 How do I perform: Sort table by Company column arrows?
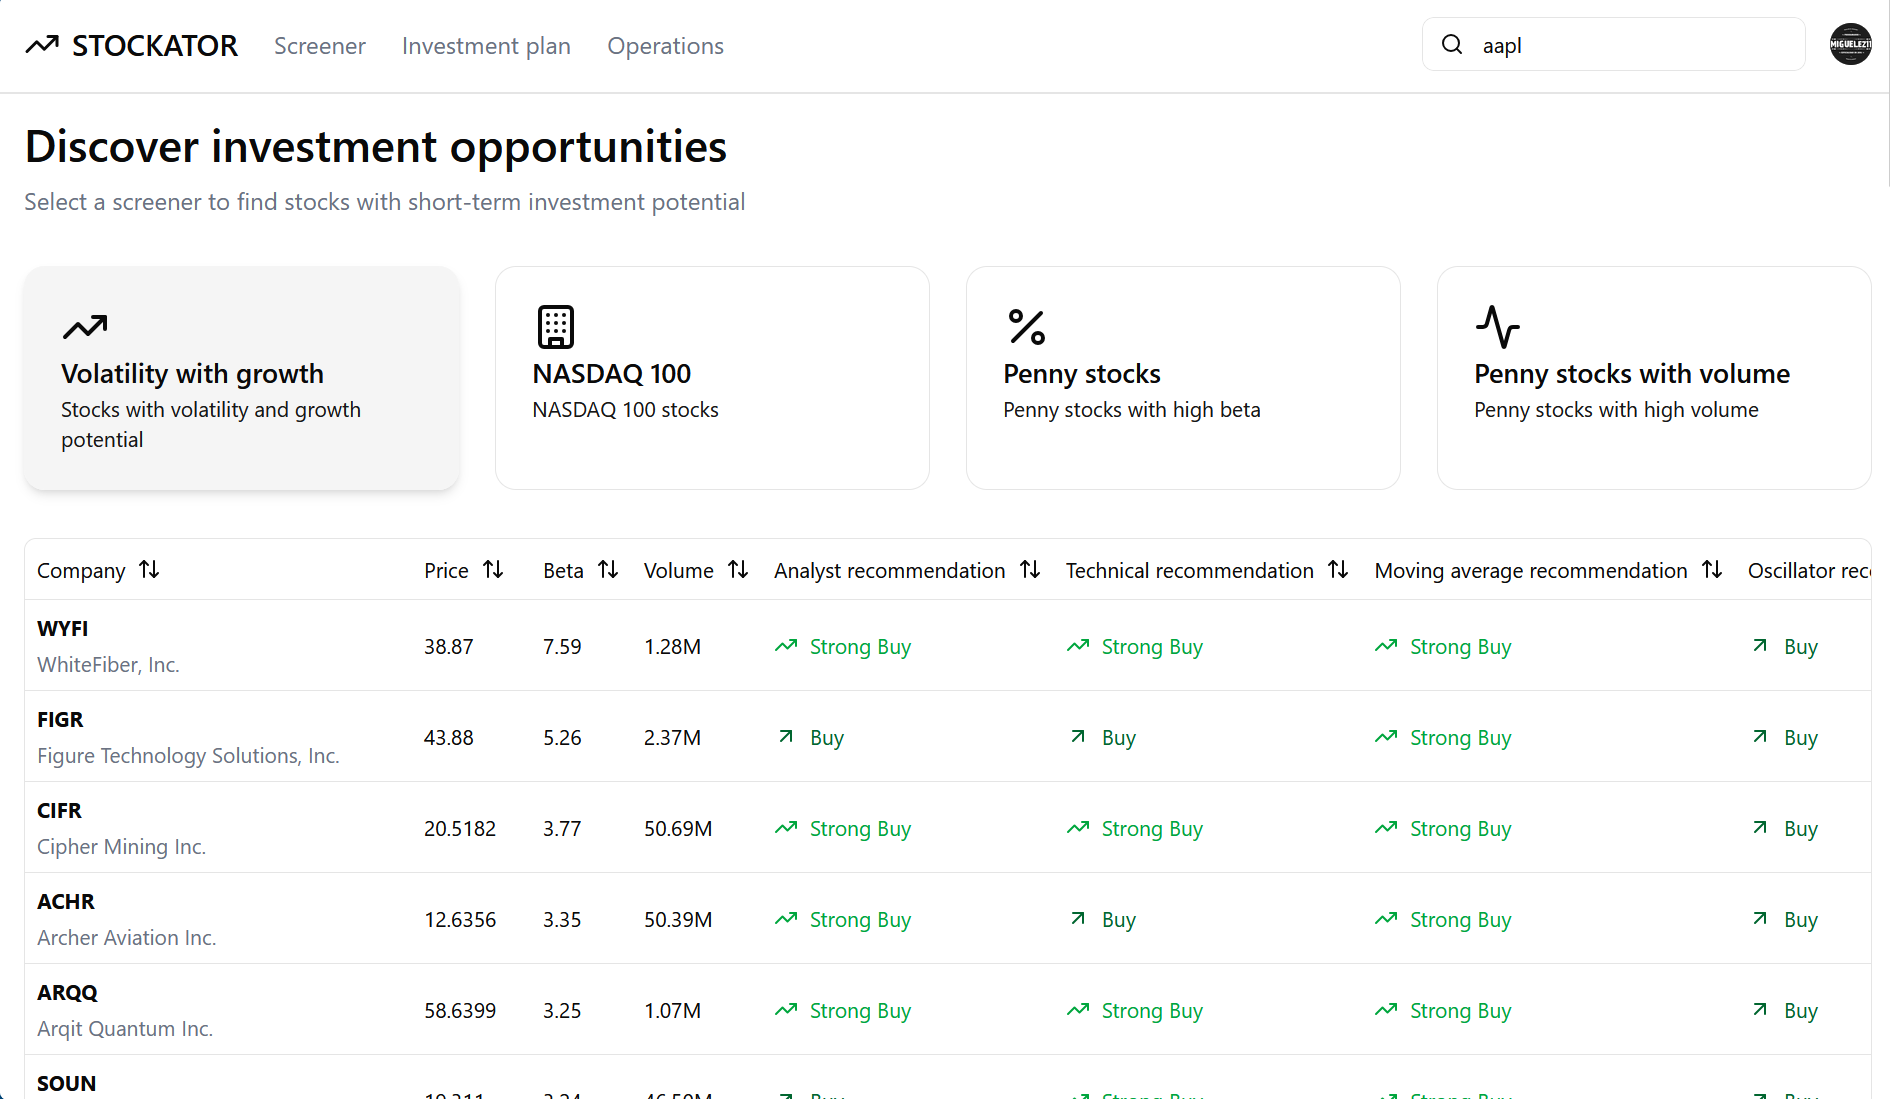click(x=149, y=570)
